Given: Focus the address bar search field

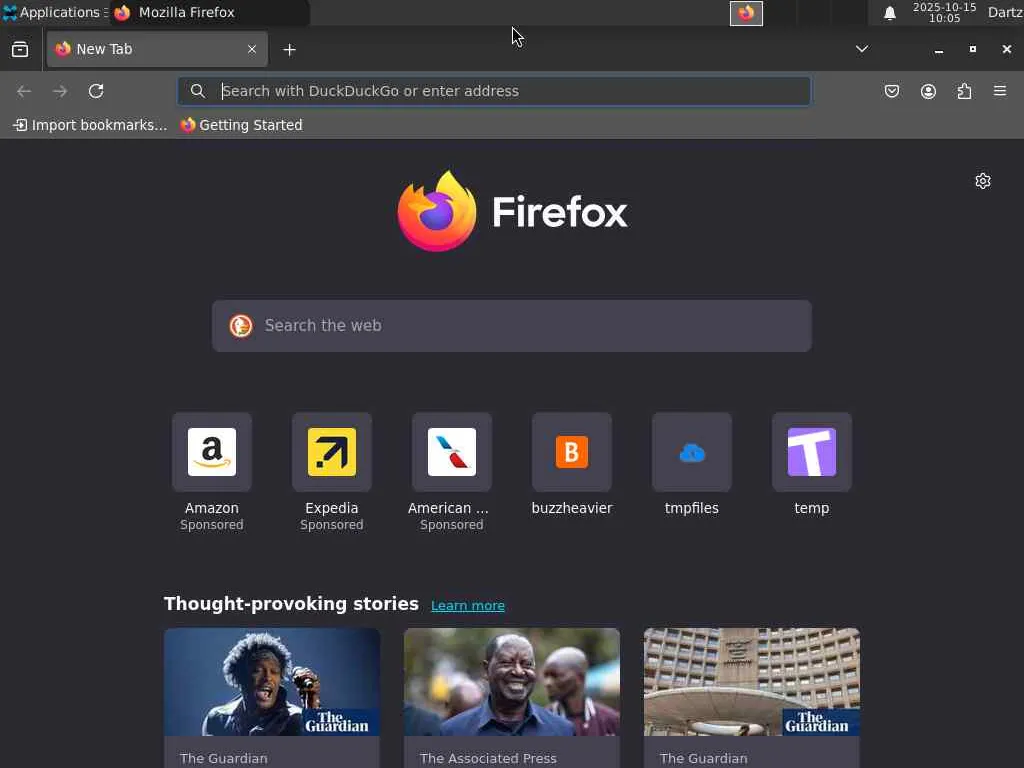Looking at the screenshot, I should (x=494, y=91).
